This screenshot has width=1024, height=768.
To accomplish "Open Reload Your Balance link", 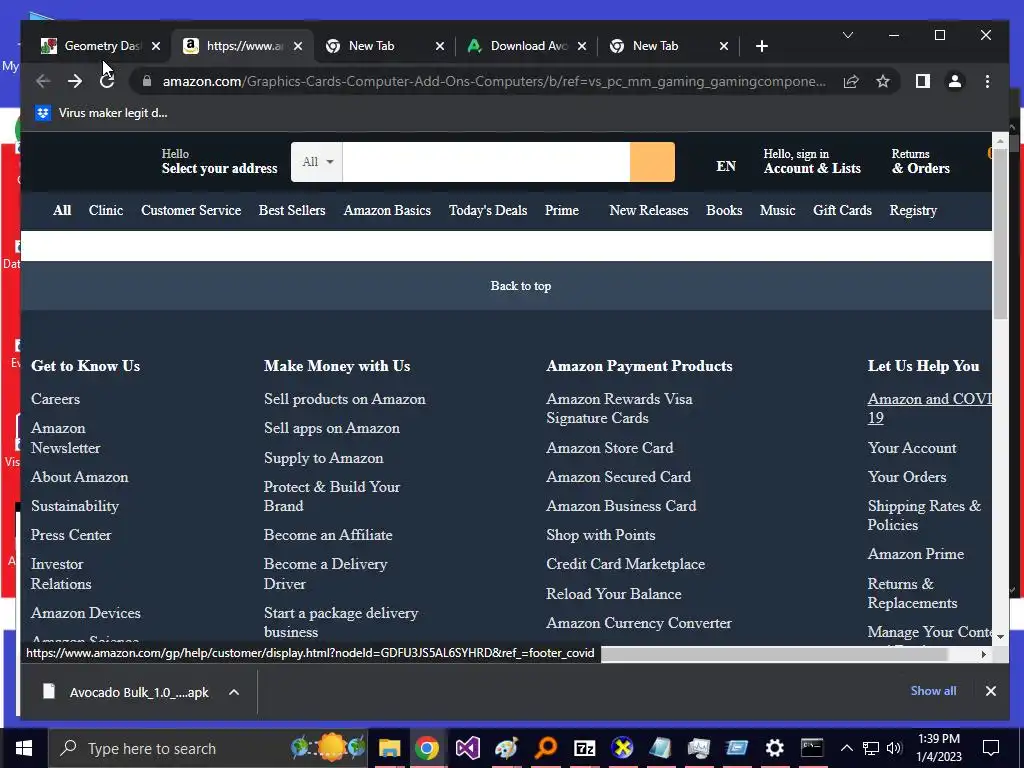I will click(x=613, y=594).
